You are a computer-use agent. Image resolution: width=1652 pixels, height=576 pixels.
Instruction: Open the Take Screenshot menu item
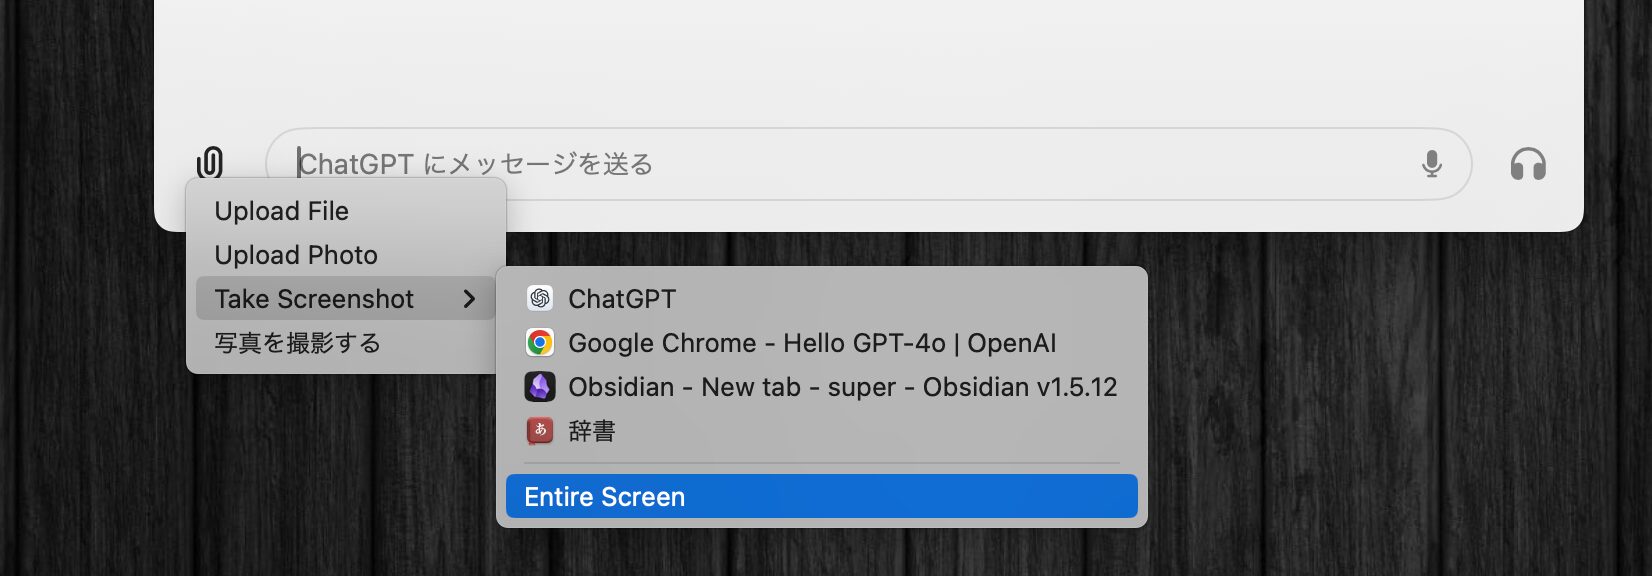pyautogui.click(x=314, y=299)
